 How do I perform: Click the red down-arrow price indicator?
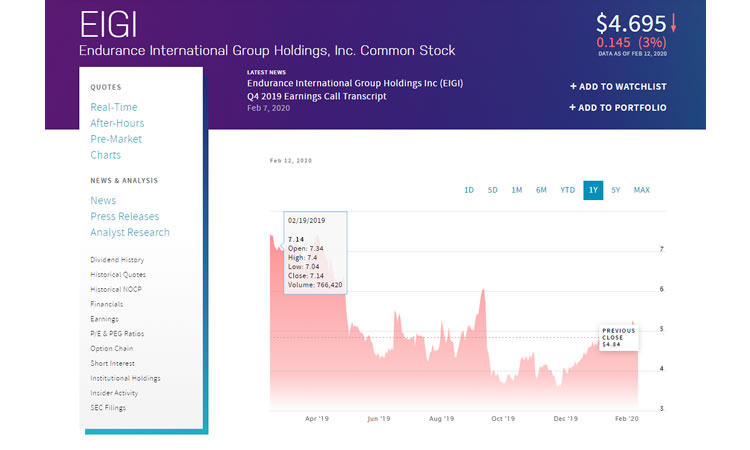coord(673,23)
